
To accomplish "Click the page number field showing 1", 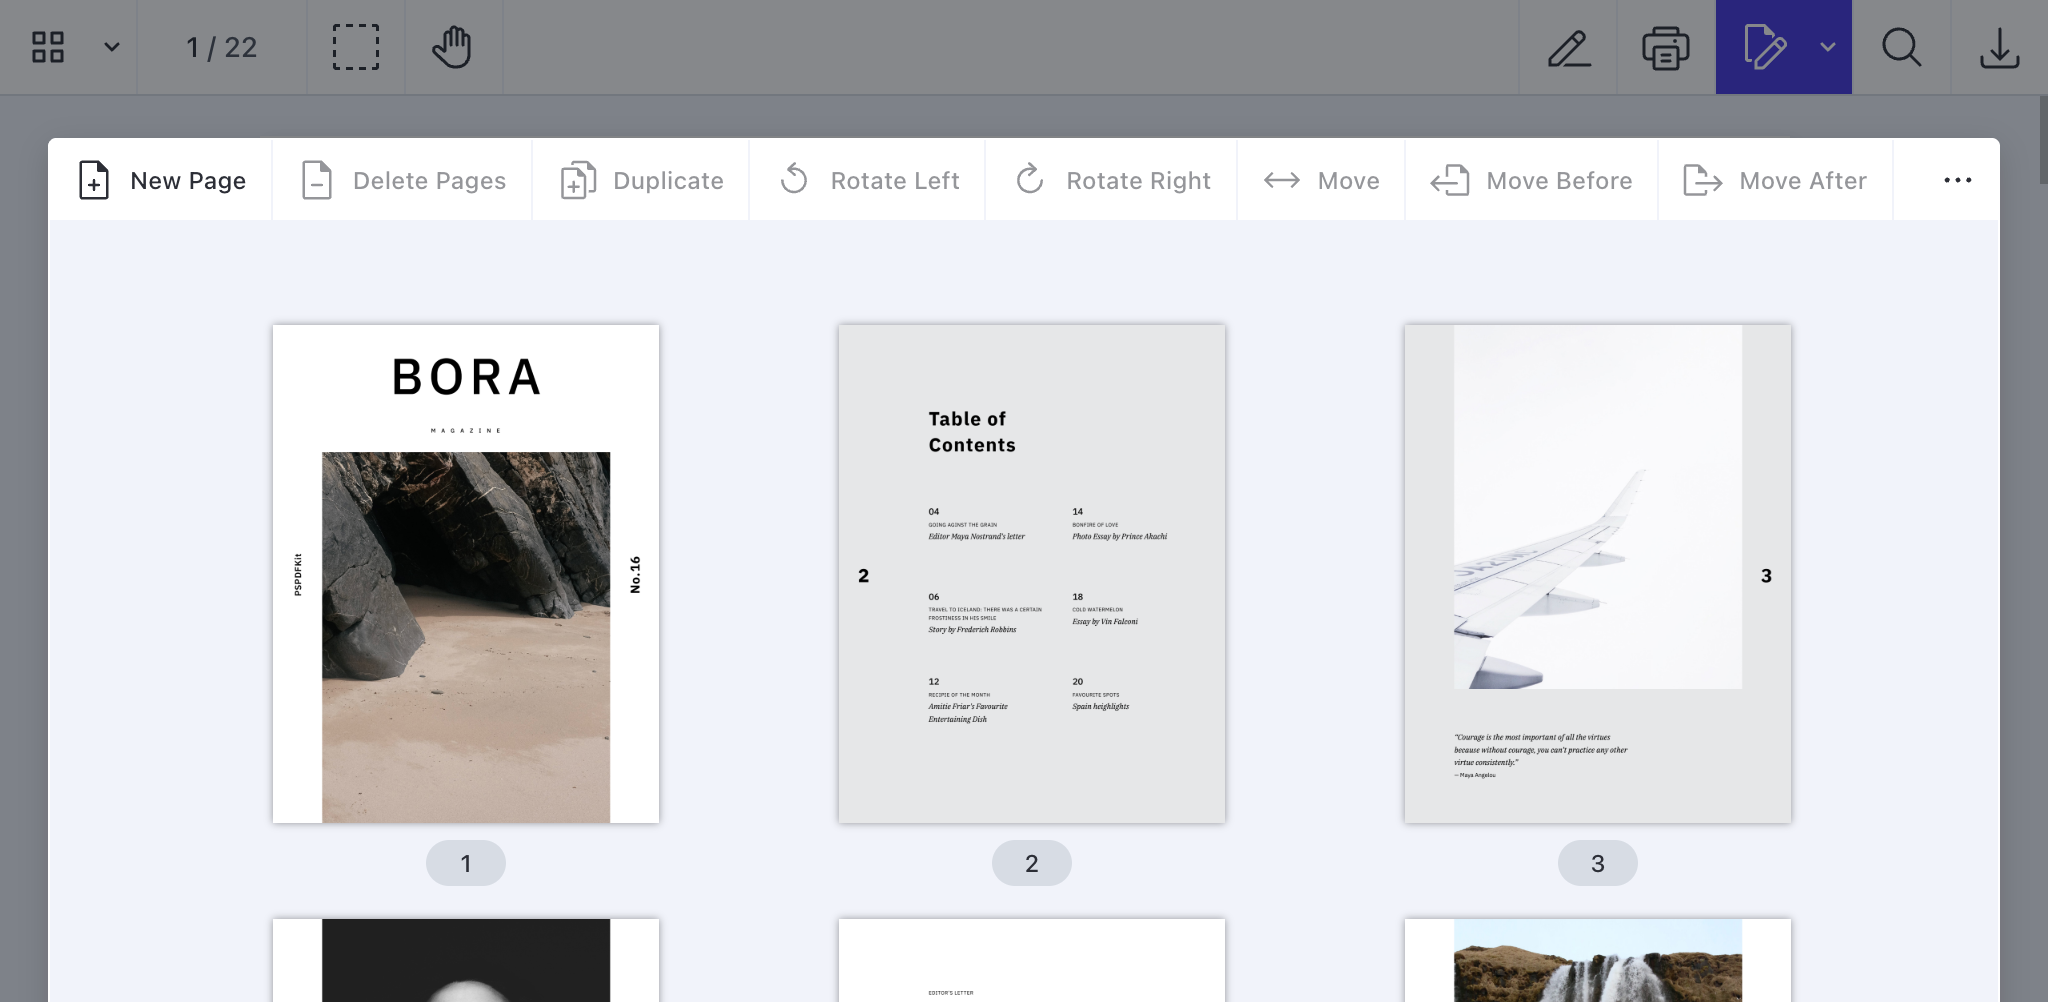I will [x=194, y=47].
